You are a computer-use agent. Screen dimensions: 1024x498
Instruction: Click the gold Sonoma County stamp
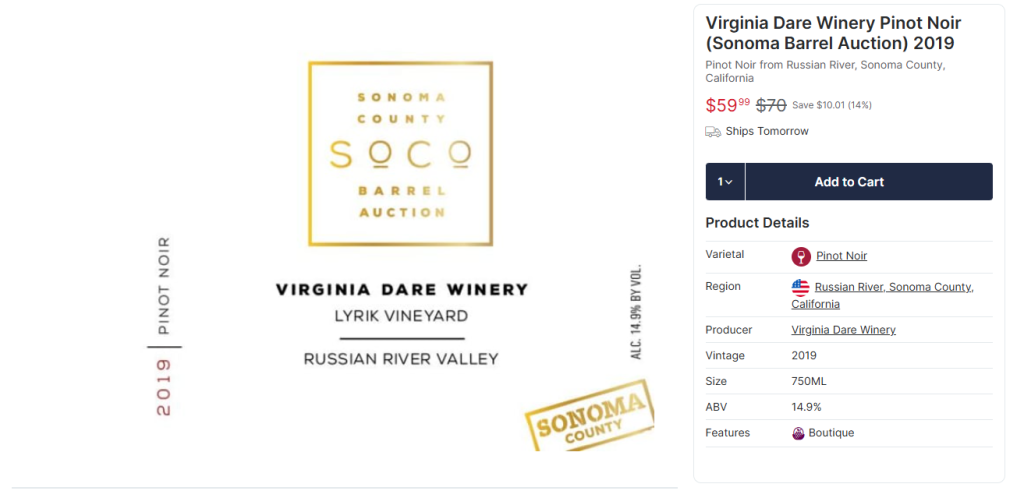(x=591, y=415)
